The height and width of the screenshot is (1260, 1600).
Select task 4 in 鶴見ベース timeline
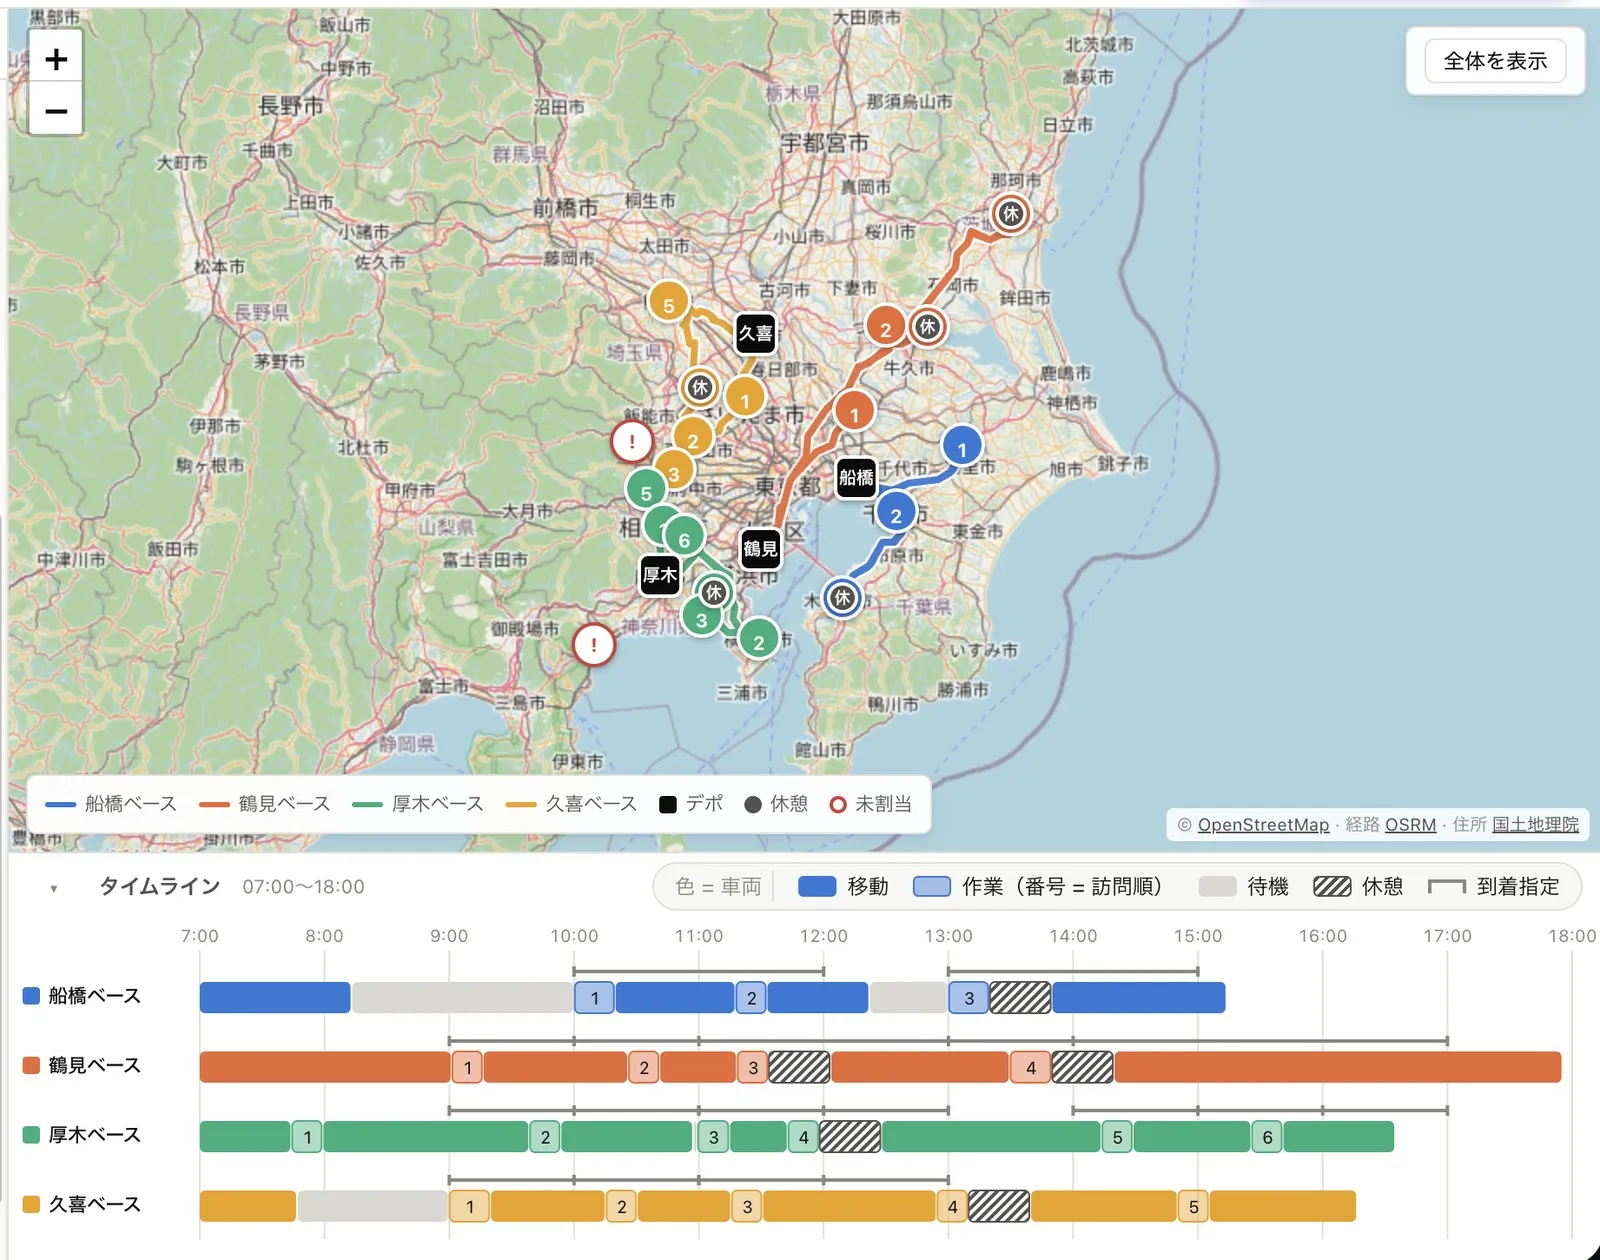tap(1030, 1067)
